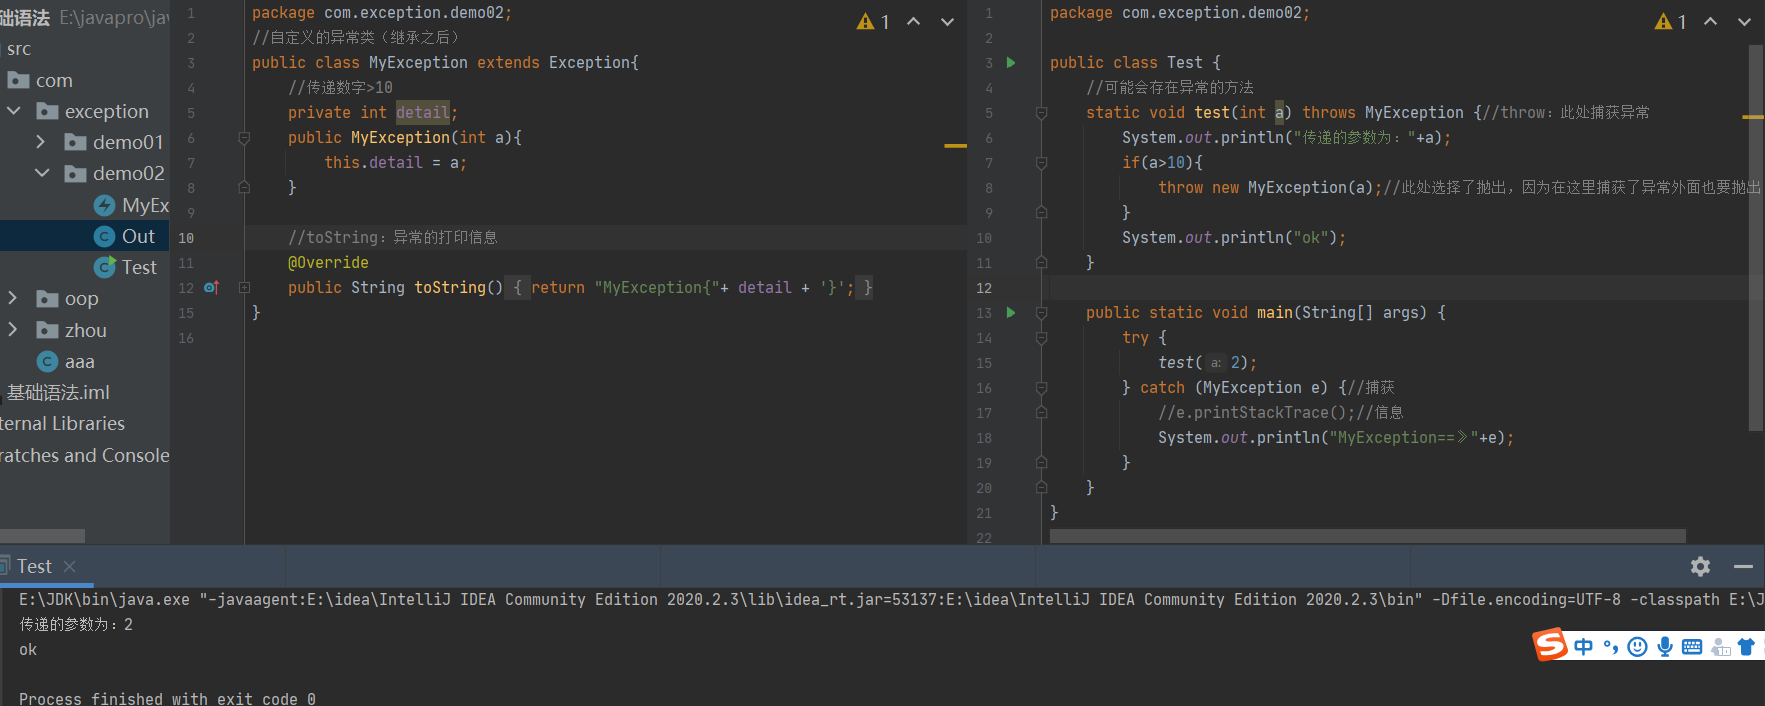1765x706 pixels.
Task: Close the Test run tab
Action: pyautogui.click(x=69, y=566)
